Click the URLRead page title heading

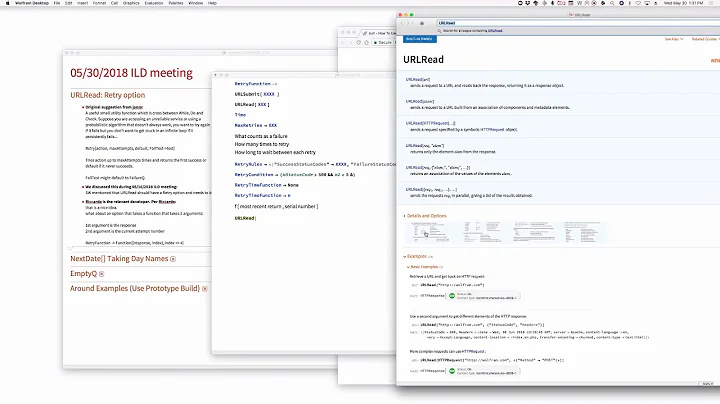click(x=423, y=60)
